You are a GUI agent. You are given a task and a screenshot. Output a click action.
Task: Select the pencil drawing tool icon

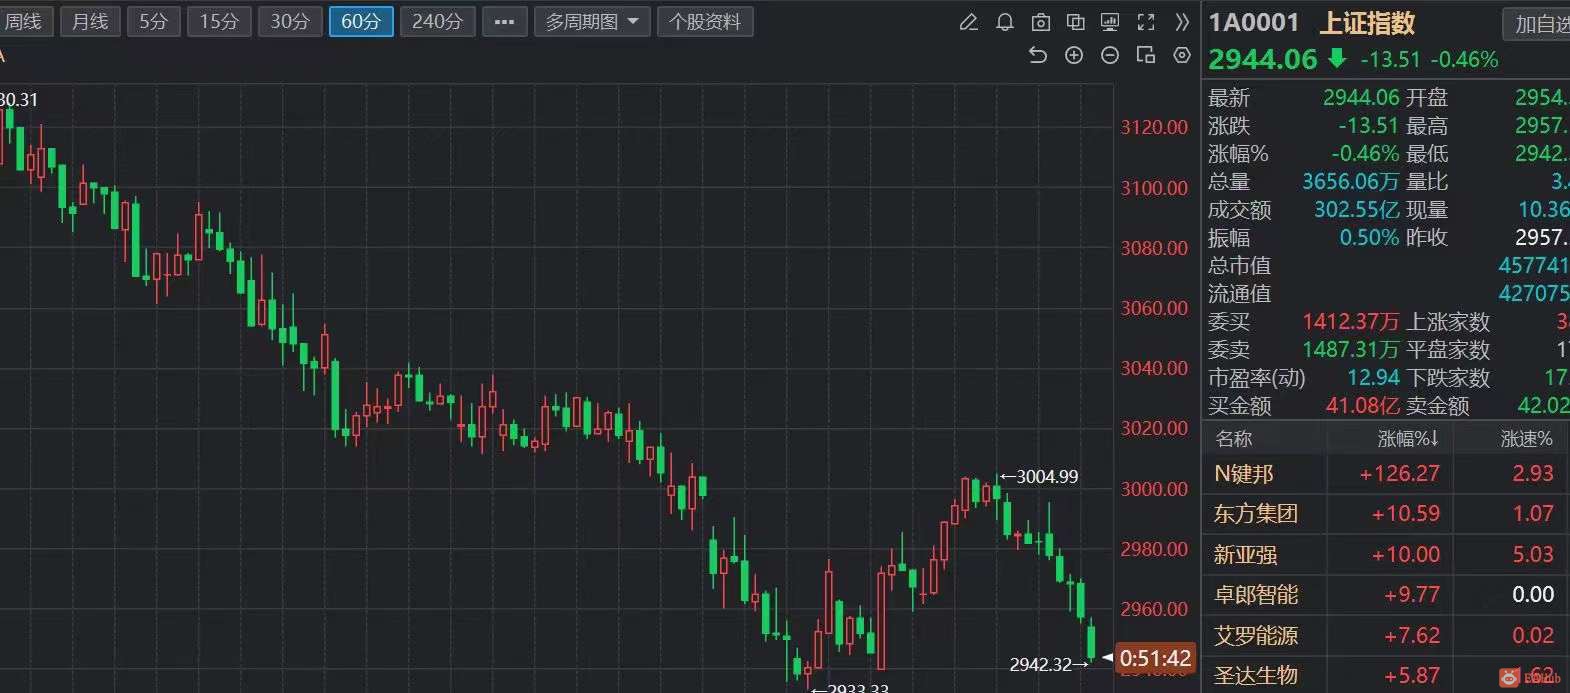click(x=968, y=22)
